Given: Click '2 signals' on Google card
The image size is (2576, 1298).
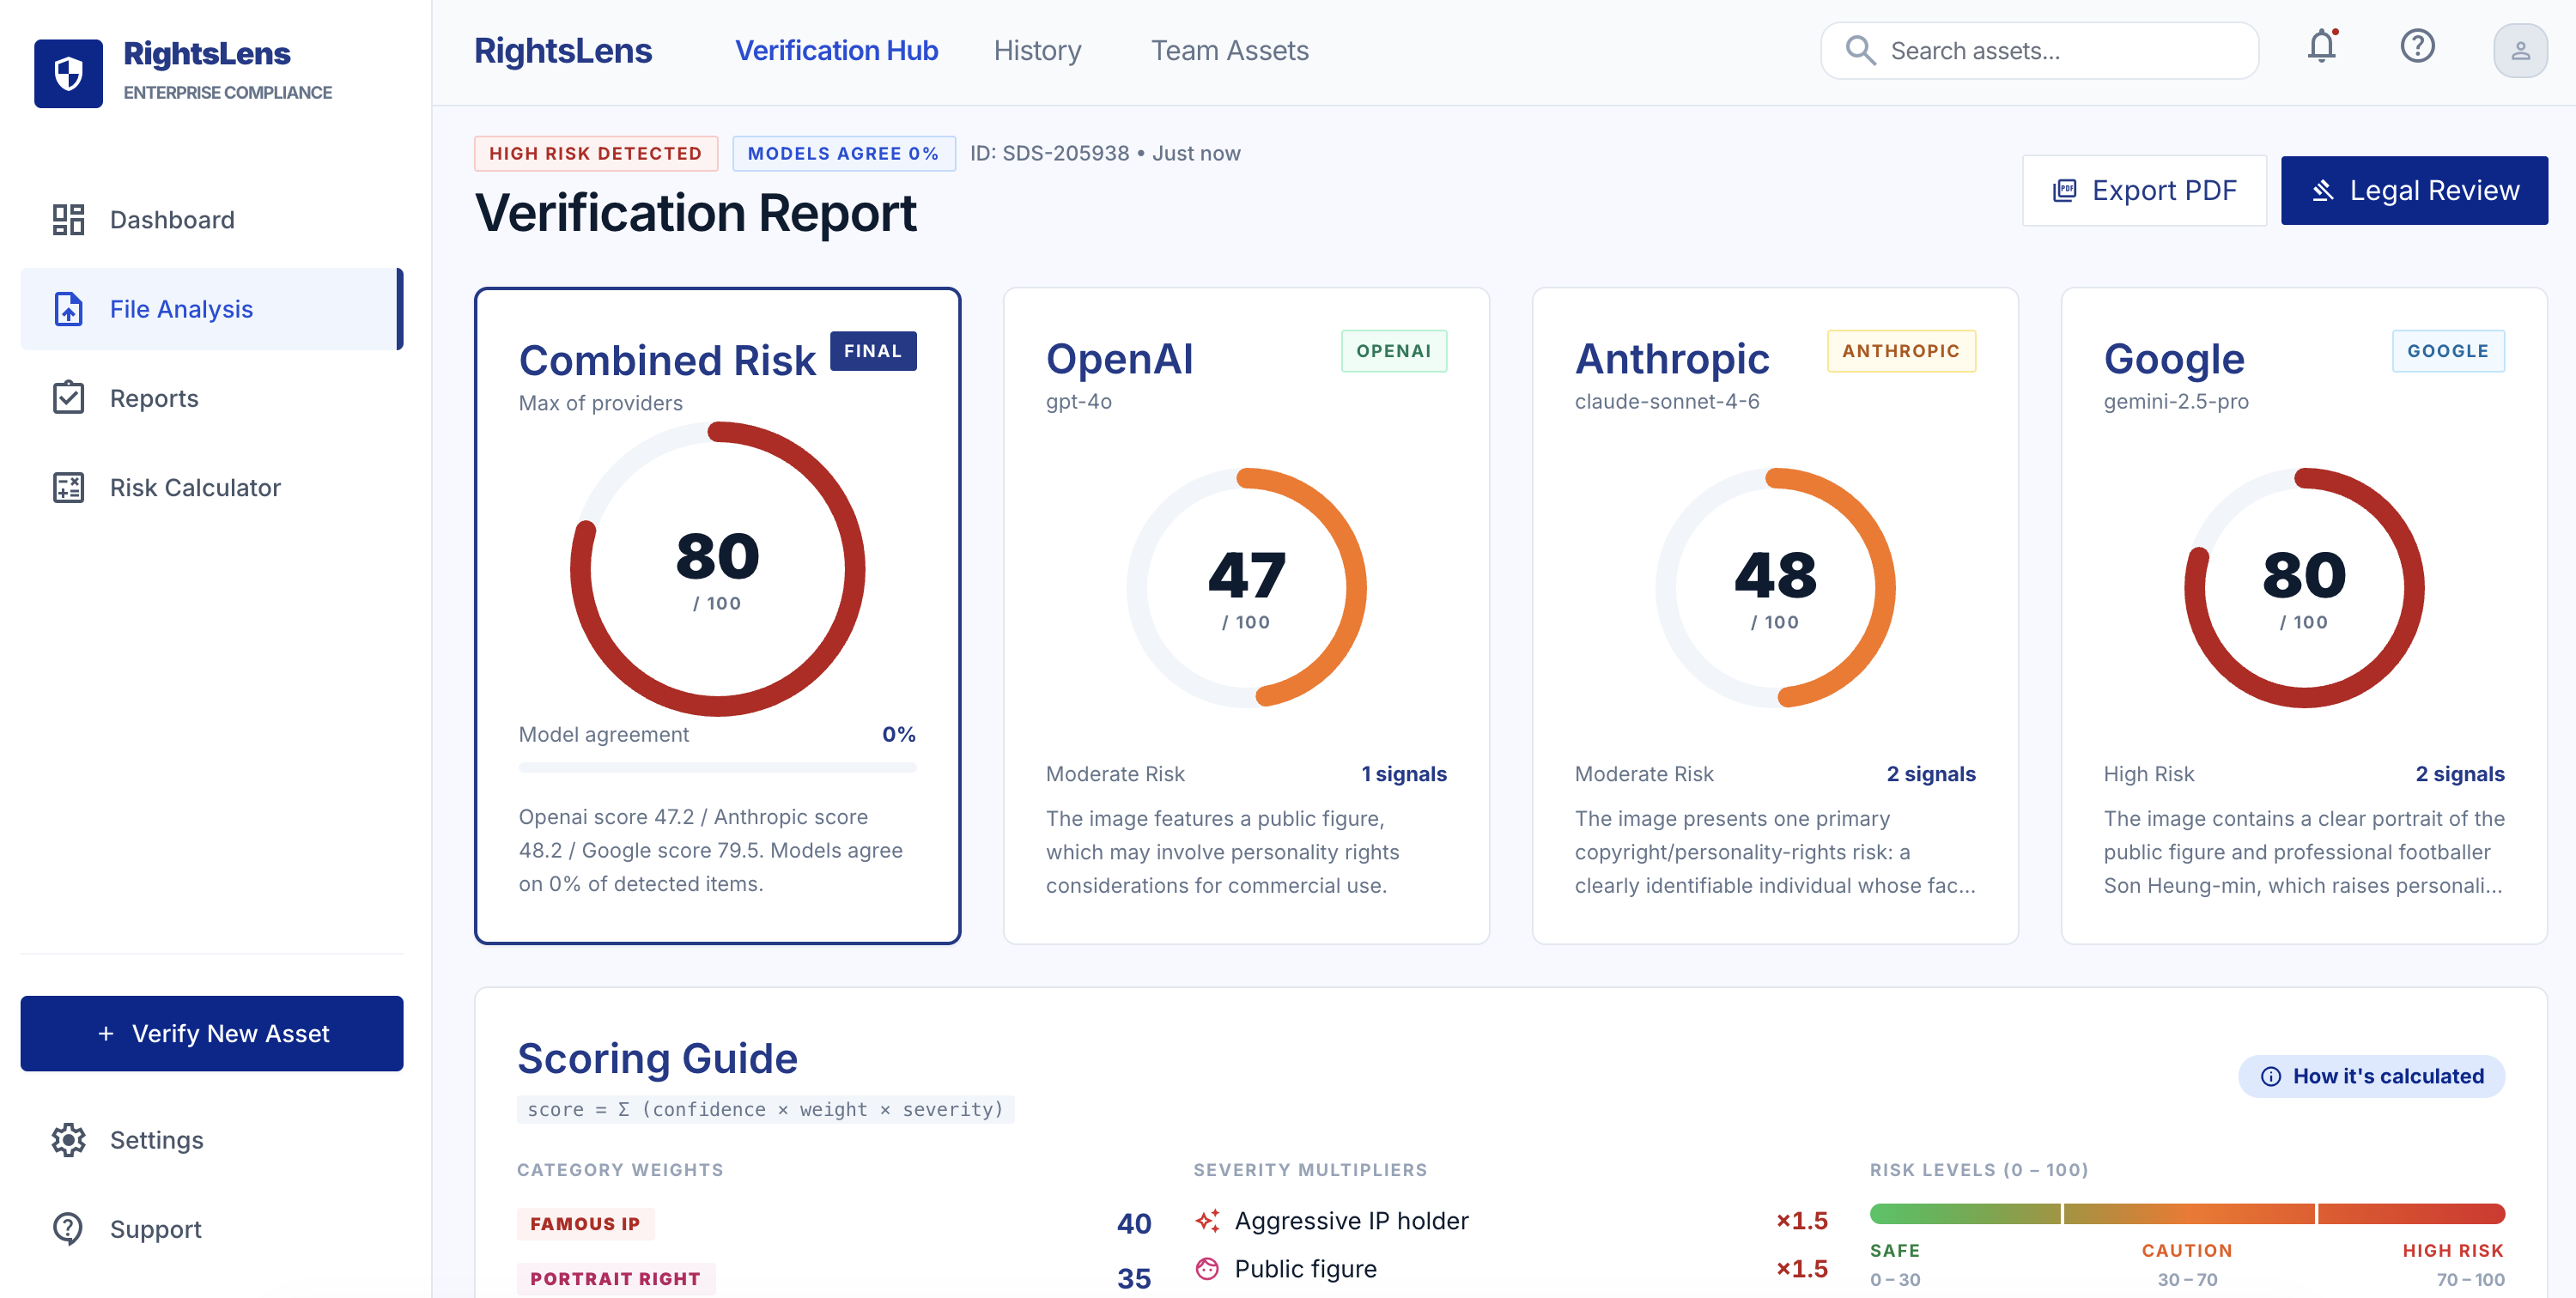Looking at the screenshot, I should [x=2460, y=774].
